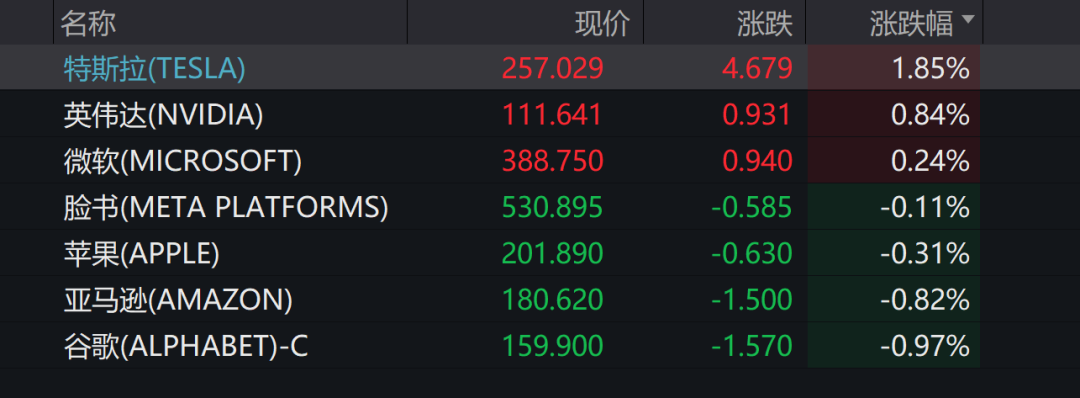
Task: Click Alphabet price 159.900
Action: point(552,346)
